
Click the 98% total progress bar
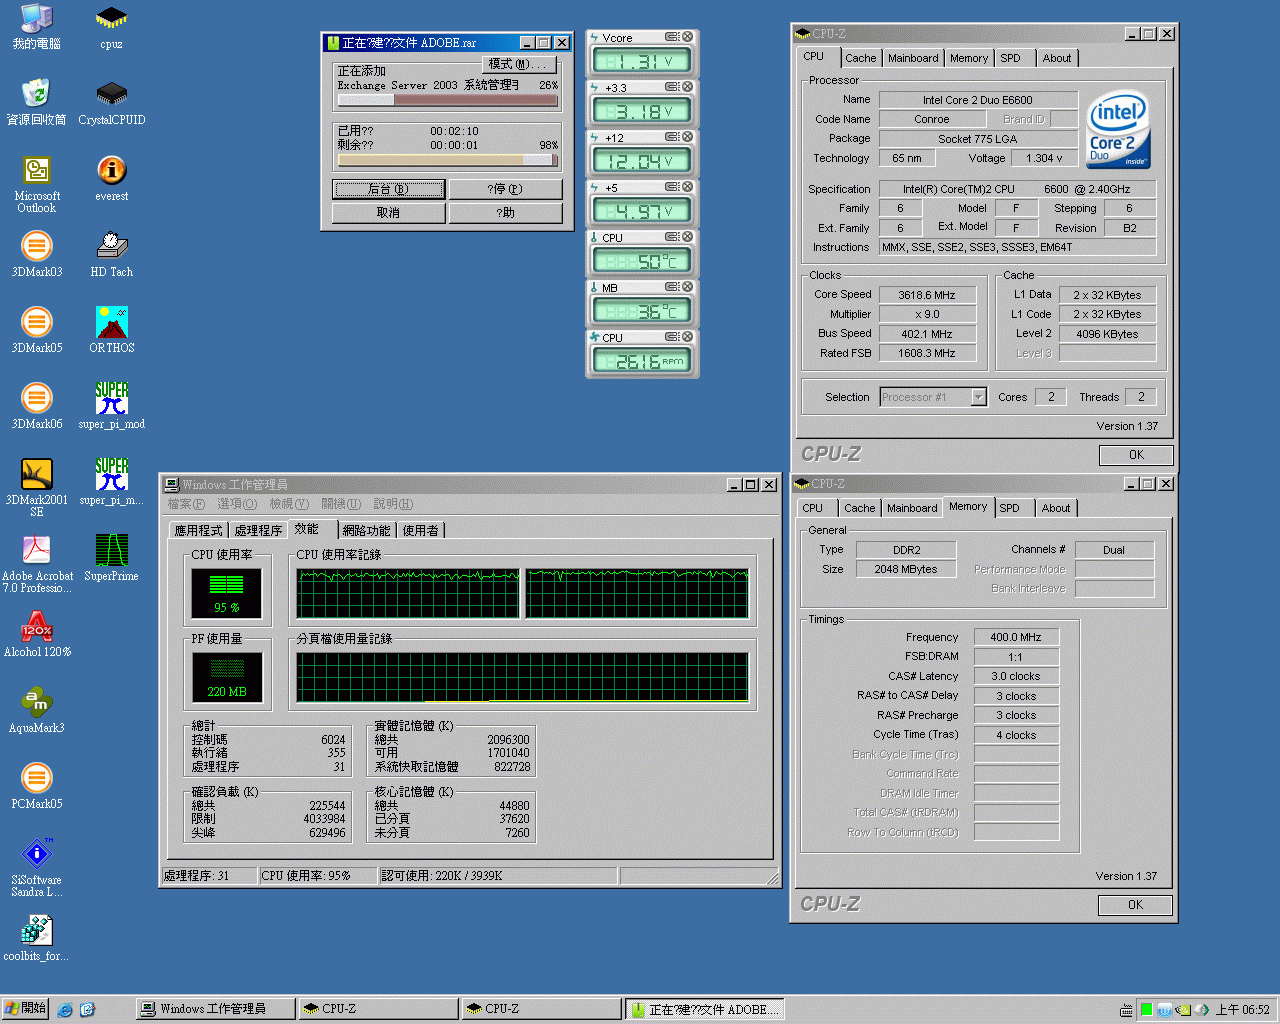click(447, 160)
